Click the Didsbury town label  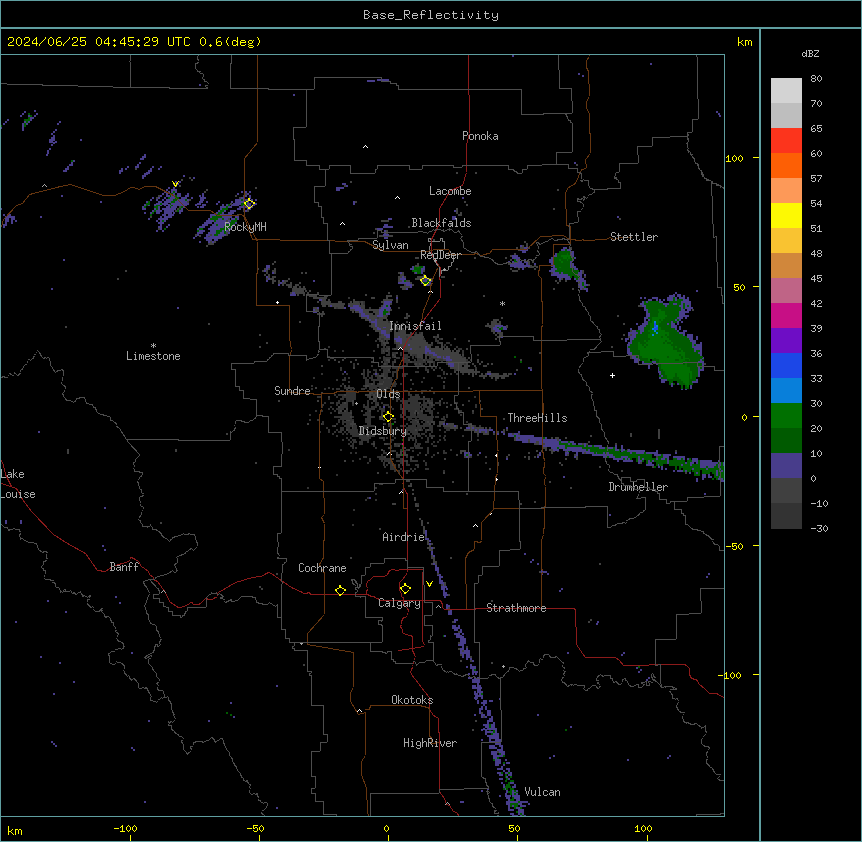(x=383, y=431)
